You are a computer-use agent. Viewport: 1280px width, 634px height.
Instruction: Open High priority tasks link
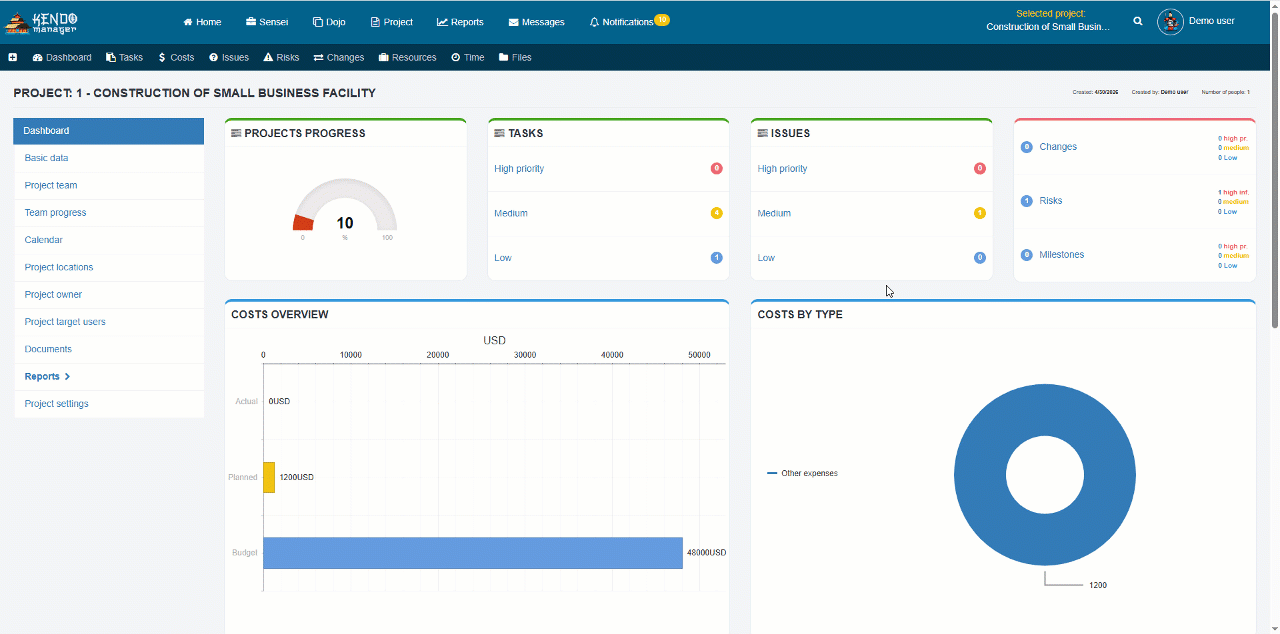click(519, 169)
